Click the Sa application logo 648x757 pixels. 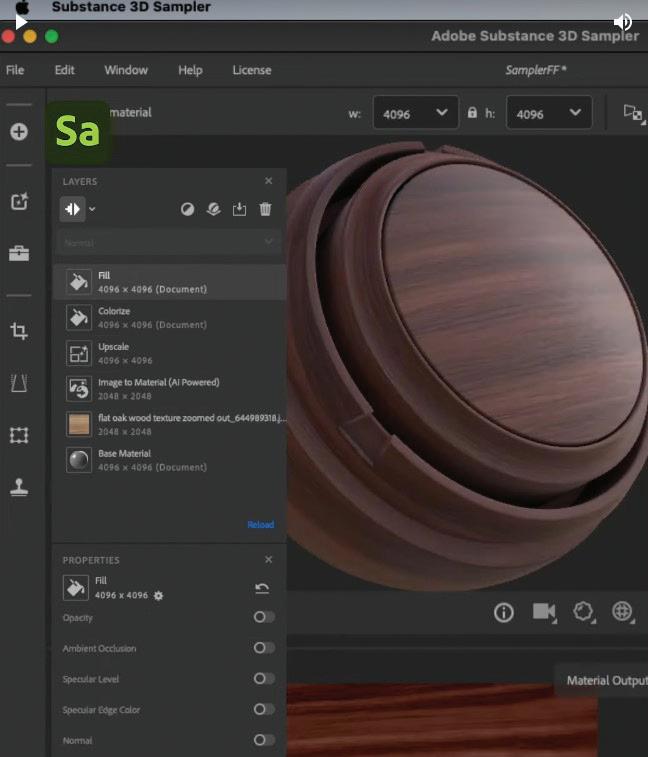pyautogui.click(x=78, y=131)
